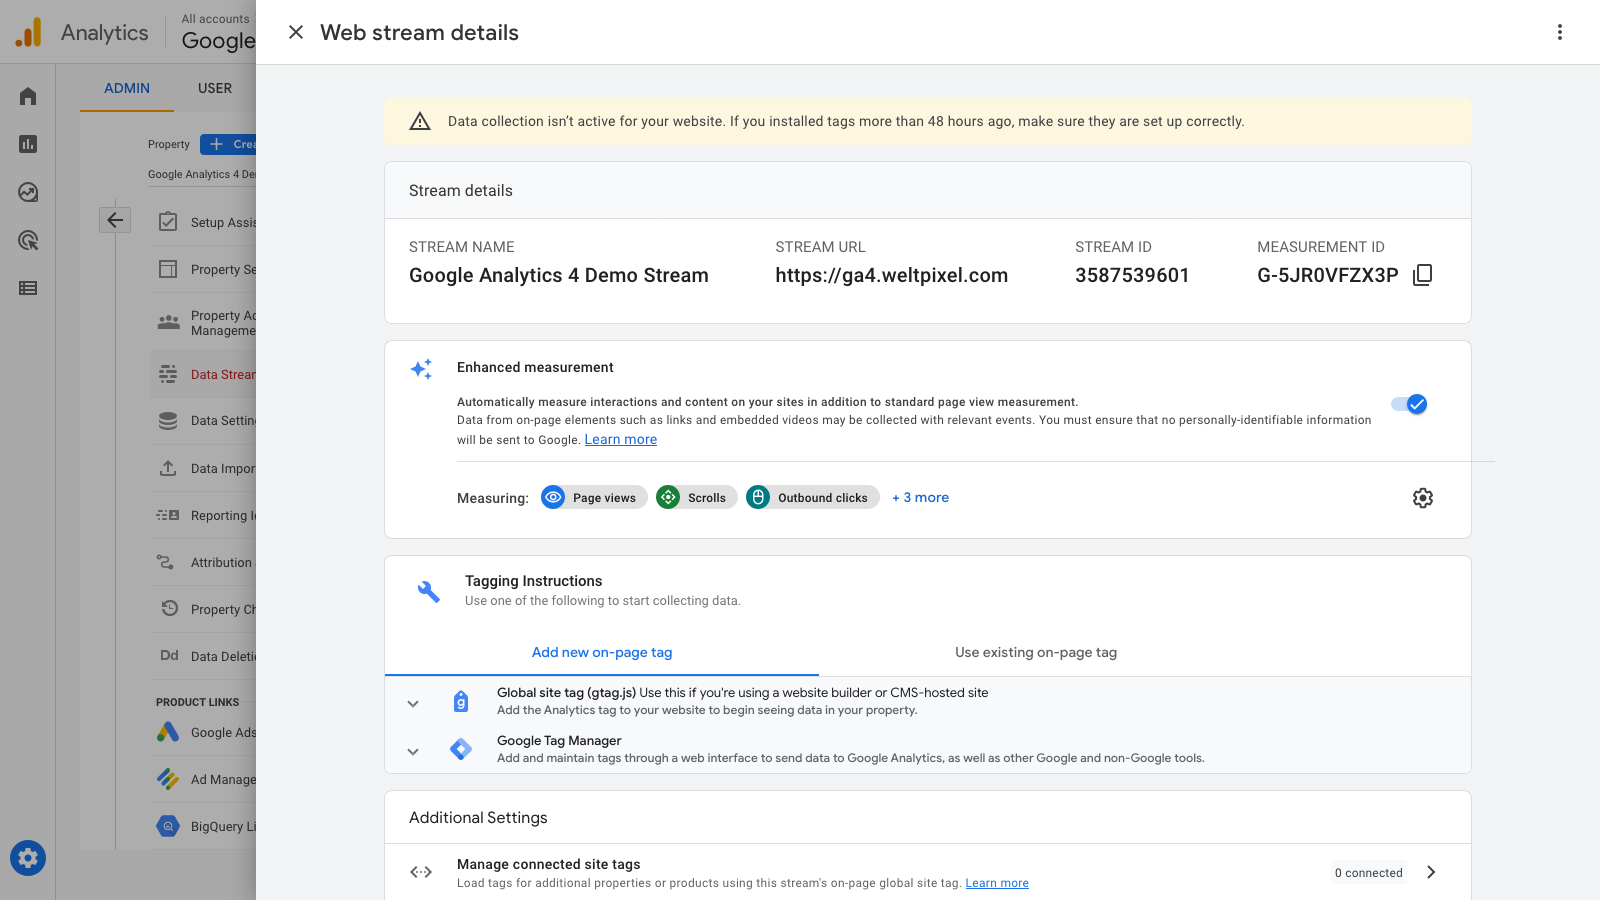Click the Google Tag Manager diamond icon

tap(461, 749)
